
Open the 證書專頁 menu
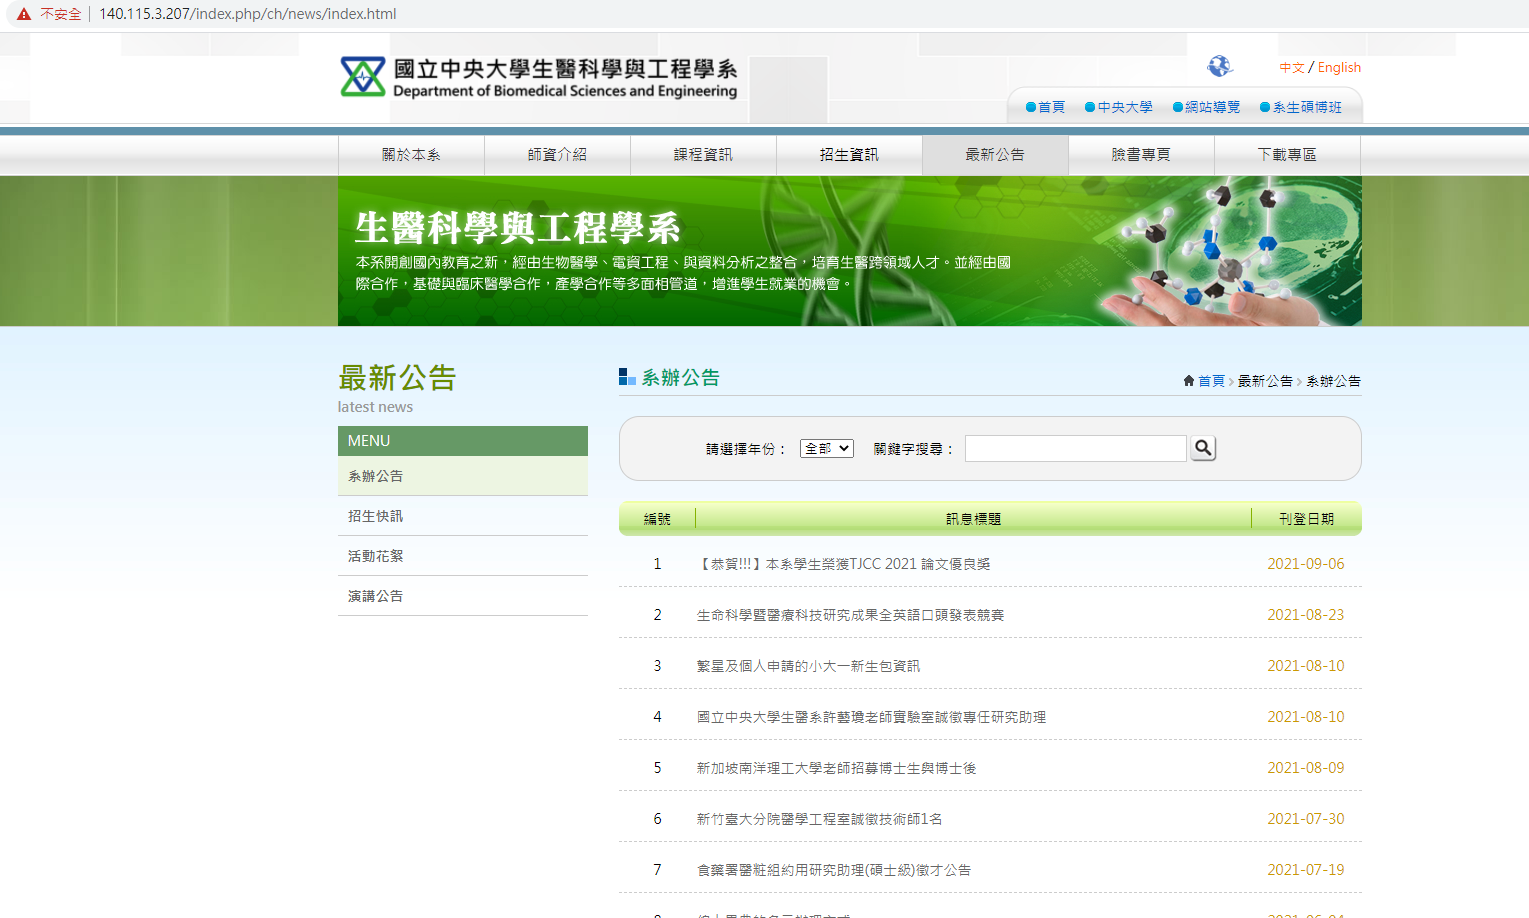tap(1141, 155)
